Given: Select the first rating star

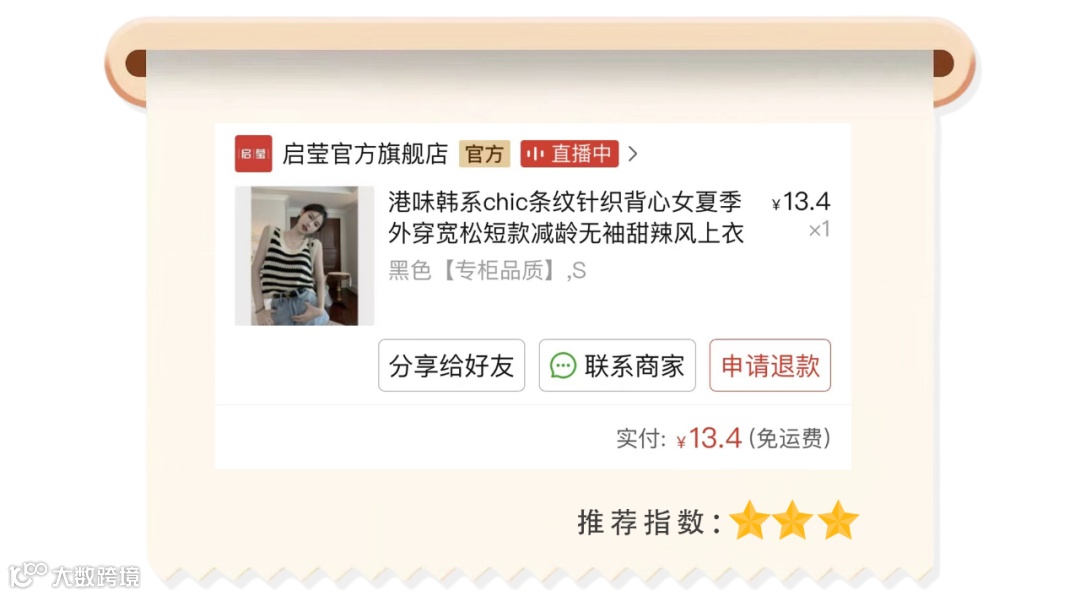Looking at the screenshot, I should pyautogui.click(x=749, y=520).
